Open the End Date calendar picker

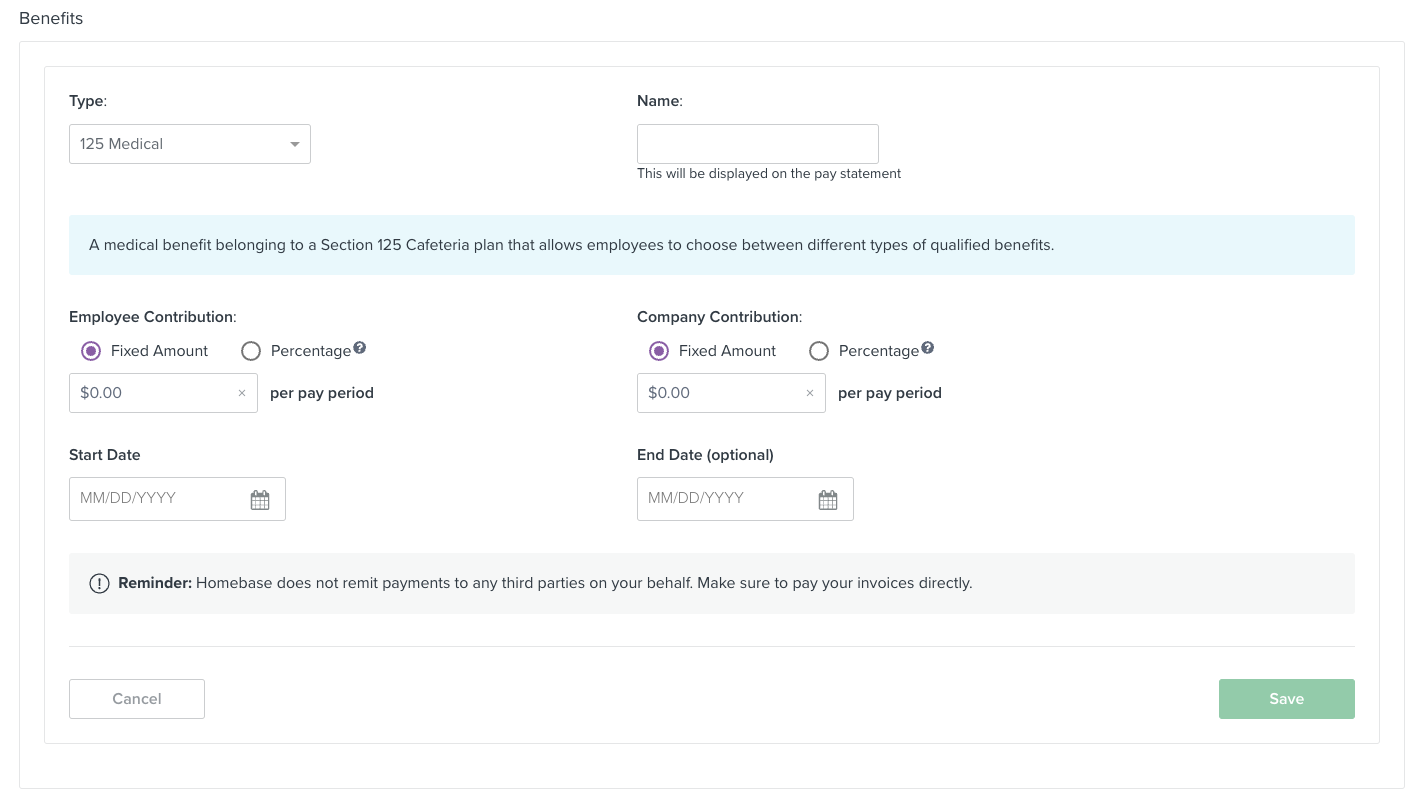[x=828, y=498]
